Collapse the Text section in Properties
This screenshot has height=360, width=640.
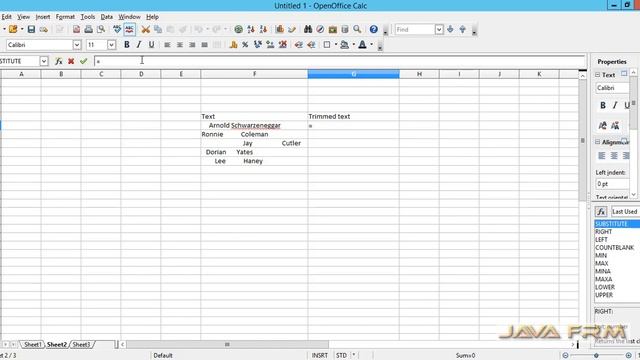[x=598, y=75]
